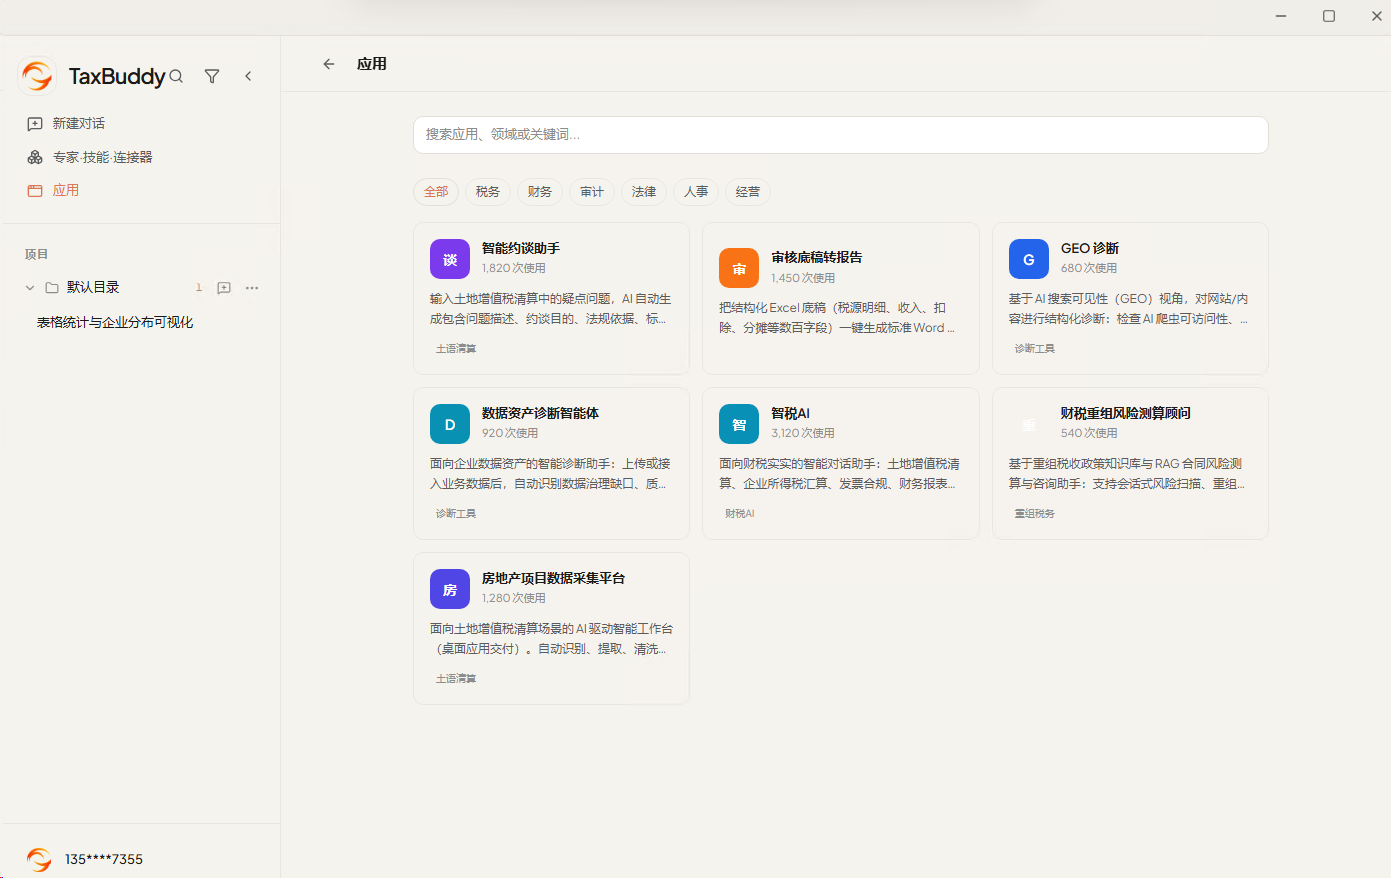1391x878 pixels.
Task: Click the 智 icon of 智税AI
Action: click(x=739, y=424)
